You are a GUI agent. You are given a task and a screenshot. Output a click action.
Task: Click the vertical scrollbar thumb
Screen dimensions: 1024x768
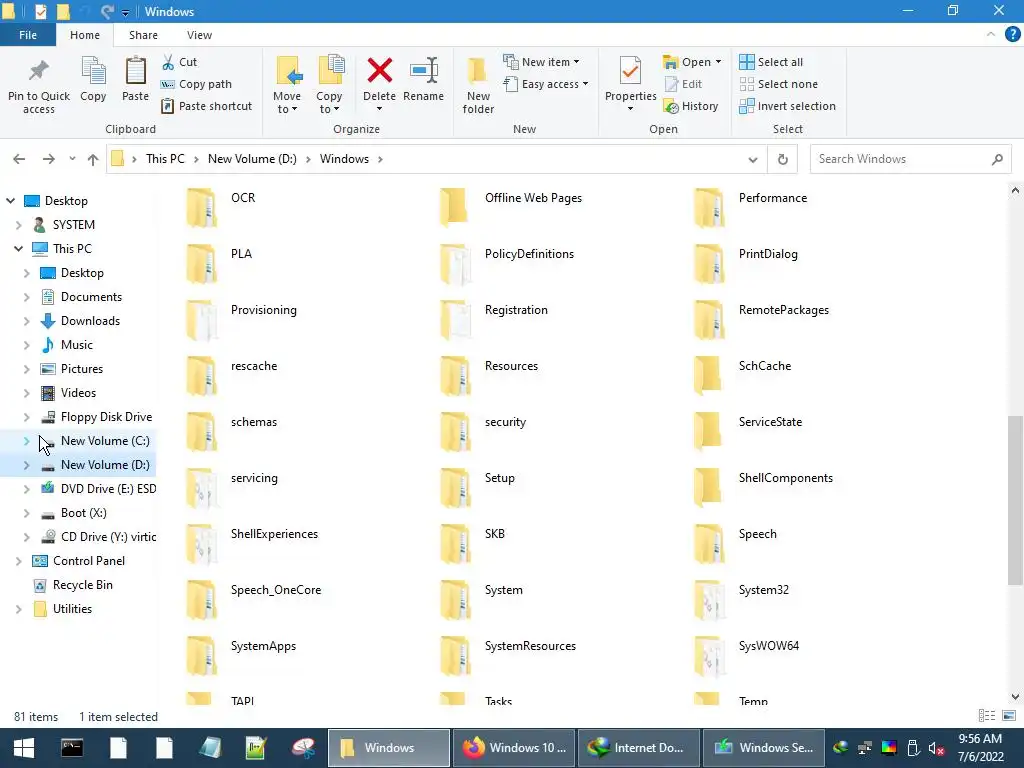coord(1015,500)
